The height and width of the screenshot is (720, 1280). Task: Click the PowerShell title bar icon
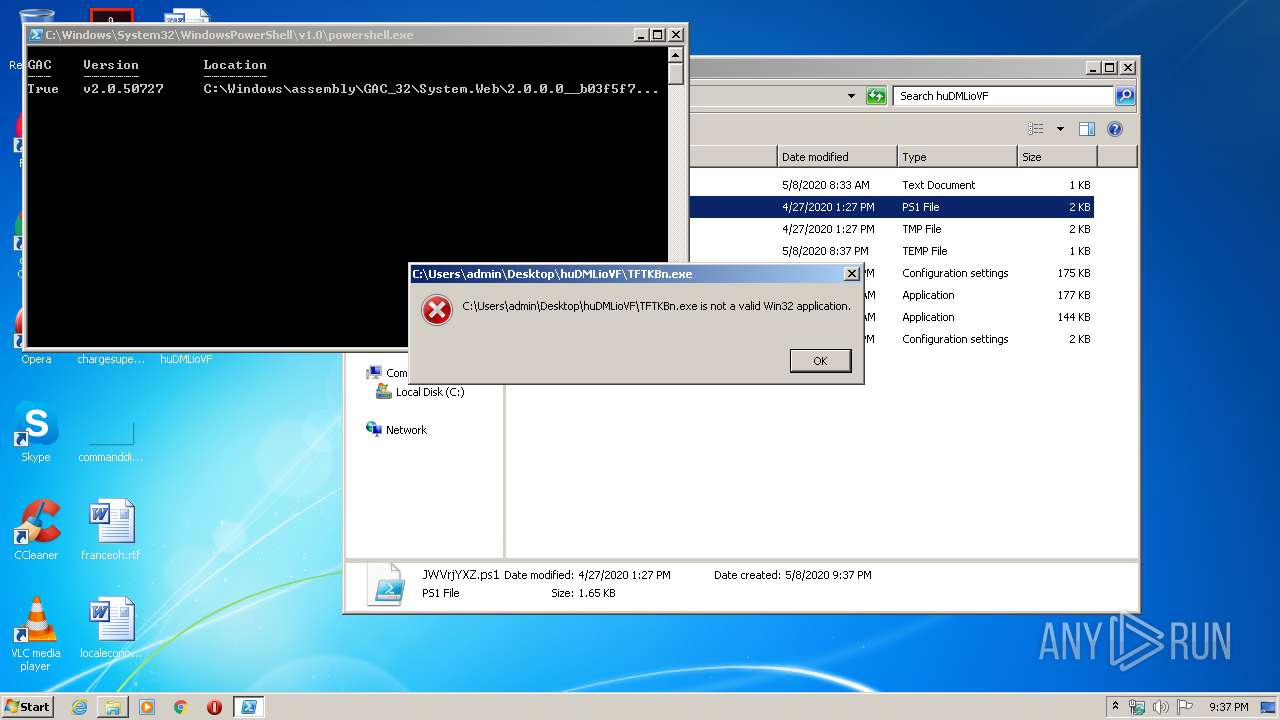click(x=36, y=35)
